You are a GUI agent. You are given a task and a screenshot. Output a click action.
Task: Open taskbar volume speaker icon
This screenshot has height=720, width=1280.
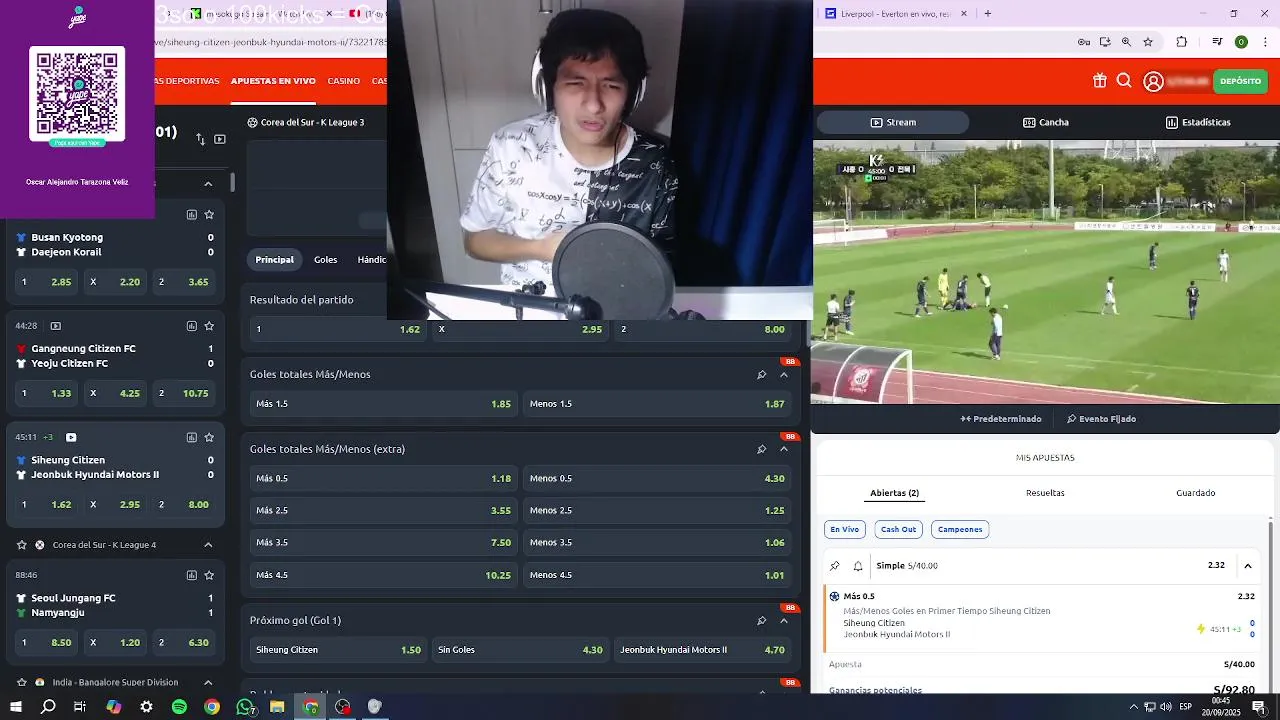(1165, 707)
